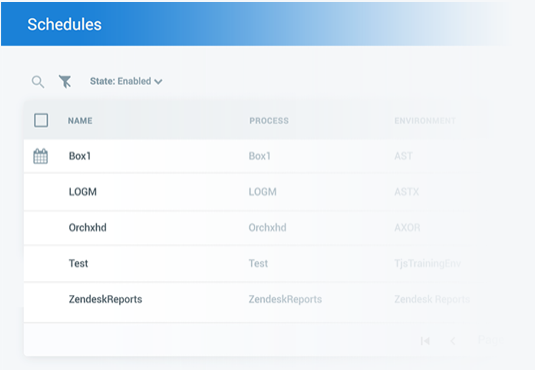The height and width of the screenshot is (370, 535).
Task: Open the Test schedule name
Action: click(78, 264)
